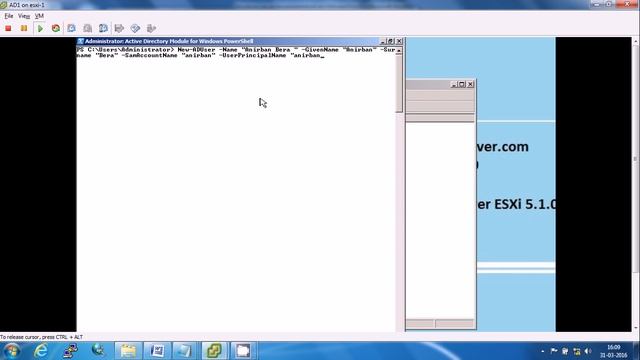Screen dimensions: 640x360
Task: Restore the PowerShell window inside the VM
Action: tap(391, 41)
